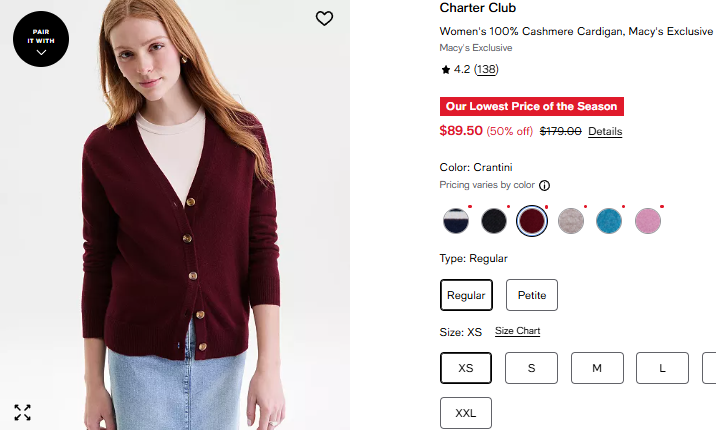Select the Regular type option
The width and height of the screenshot is (716, 430).
click(x=466, y=295)
